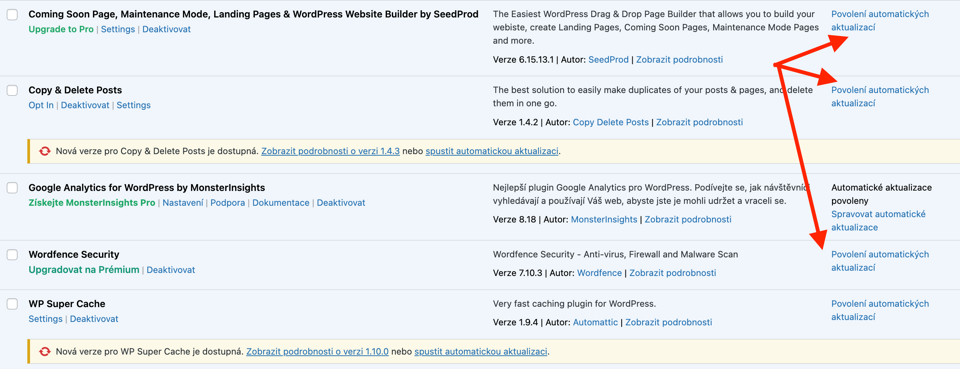Open Settings for WP Super Cache
960x369 pixels.
tap(45, 319)
